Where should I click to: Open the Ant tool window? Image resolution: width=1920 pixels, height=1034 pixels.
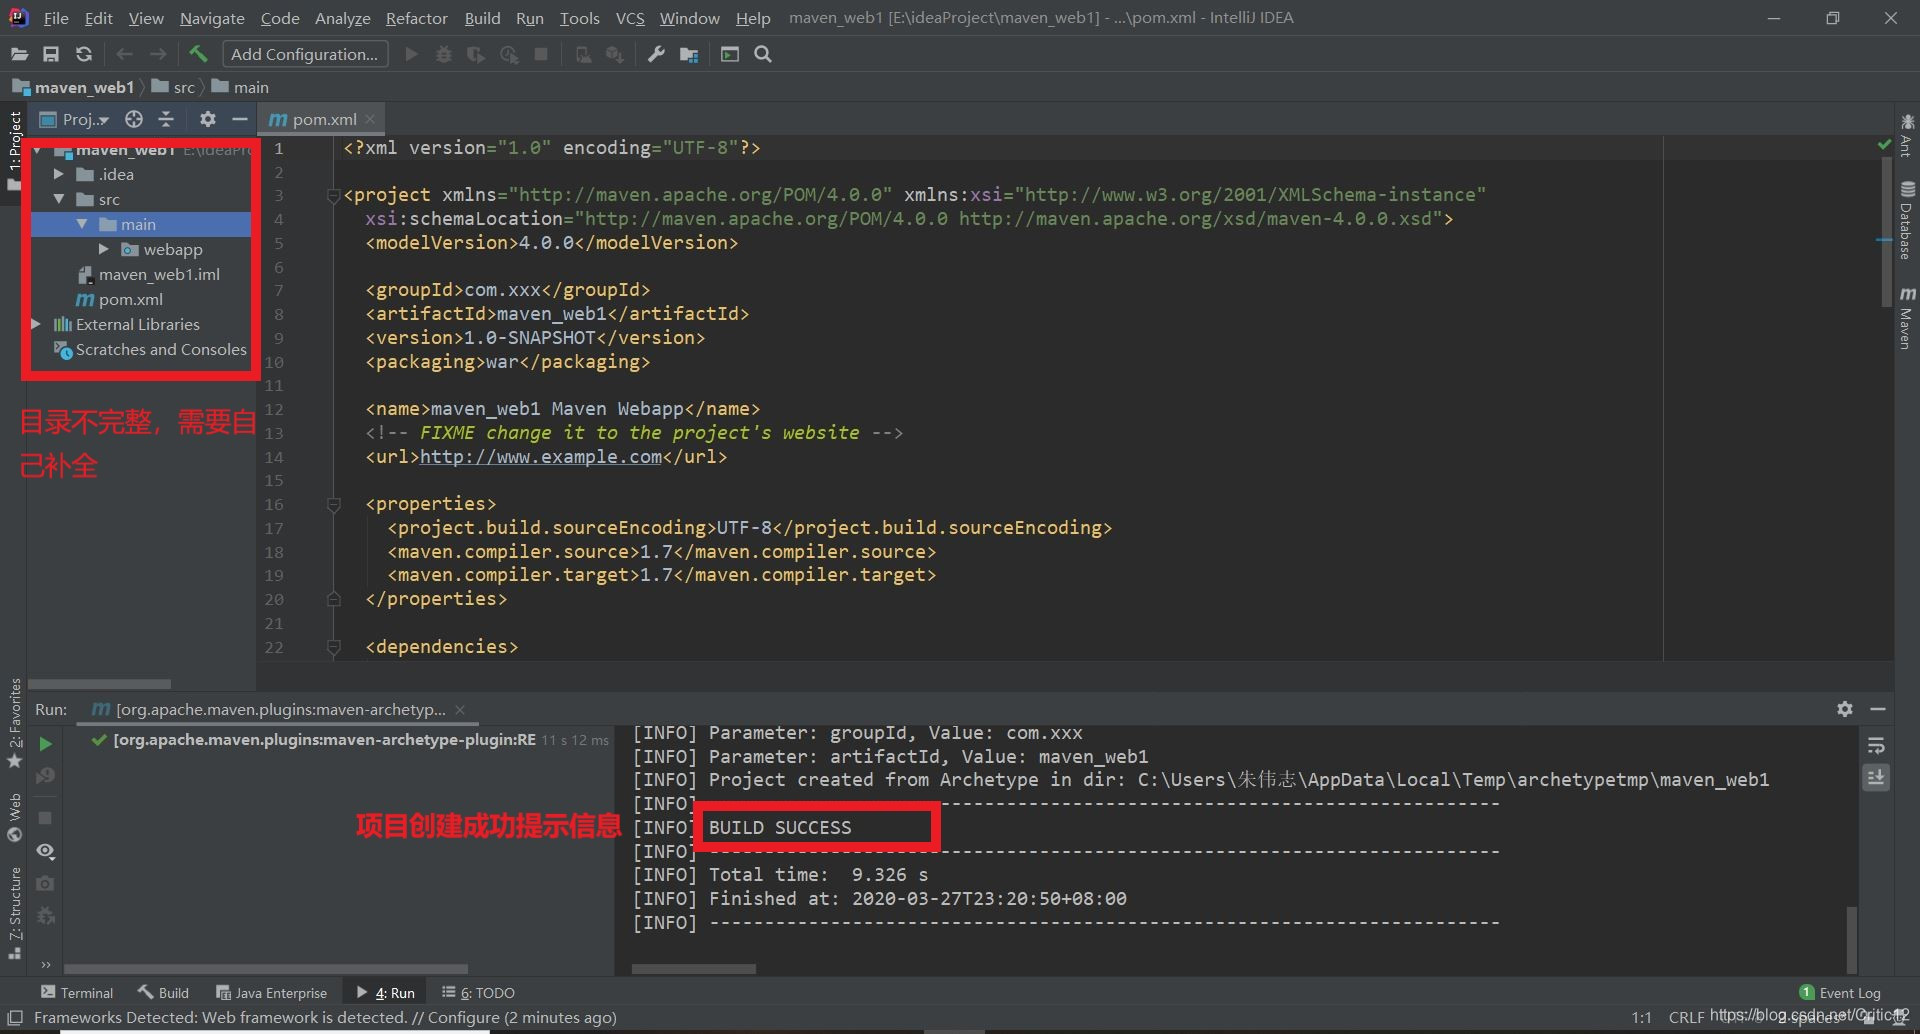(x=1907, y=135)
